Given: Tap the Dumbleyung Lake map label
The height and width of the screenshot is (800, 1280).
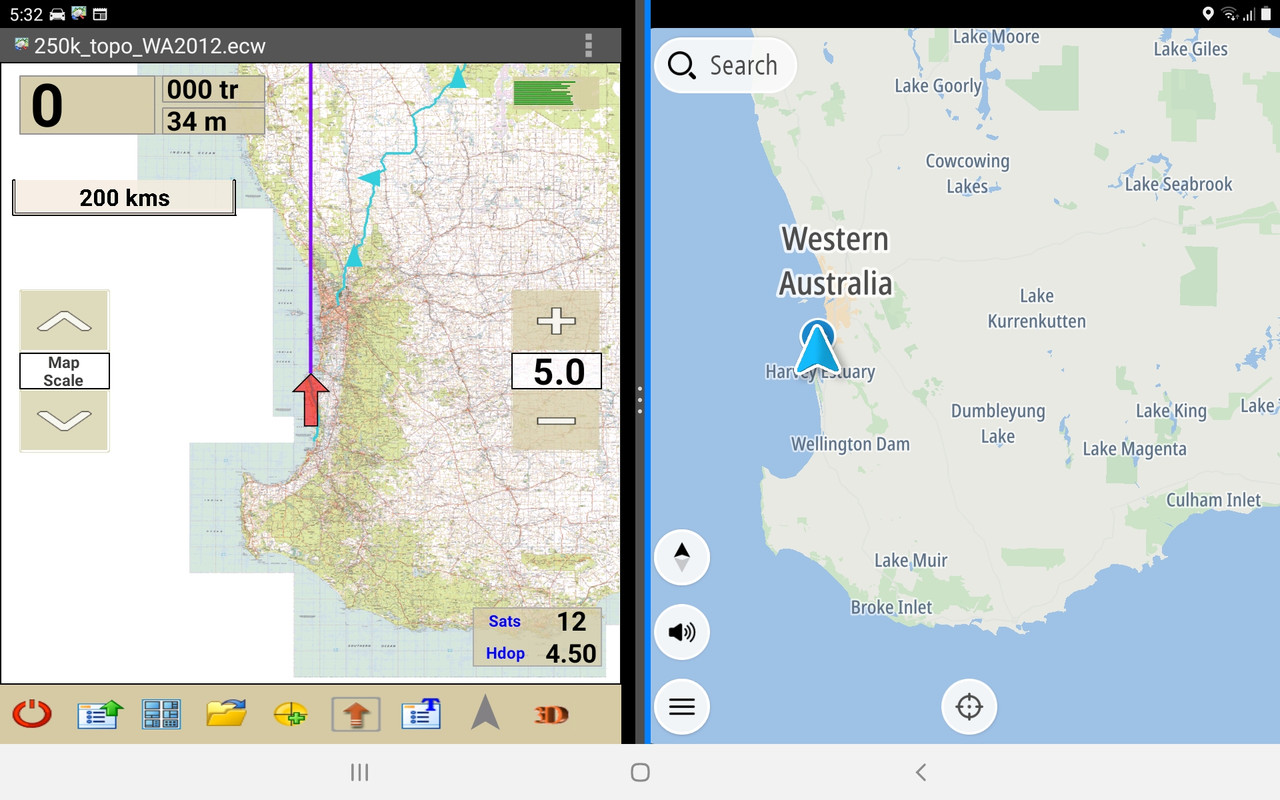Looking at the screenshot, I should coord(998,423).
